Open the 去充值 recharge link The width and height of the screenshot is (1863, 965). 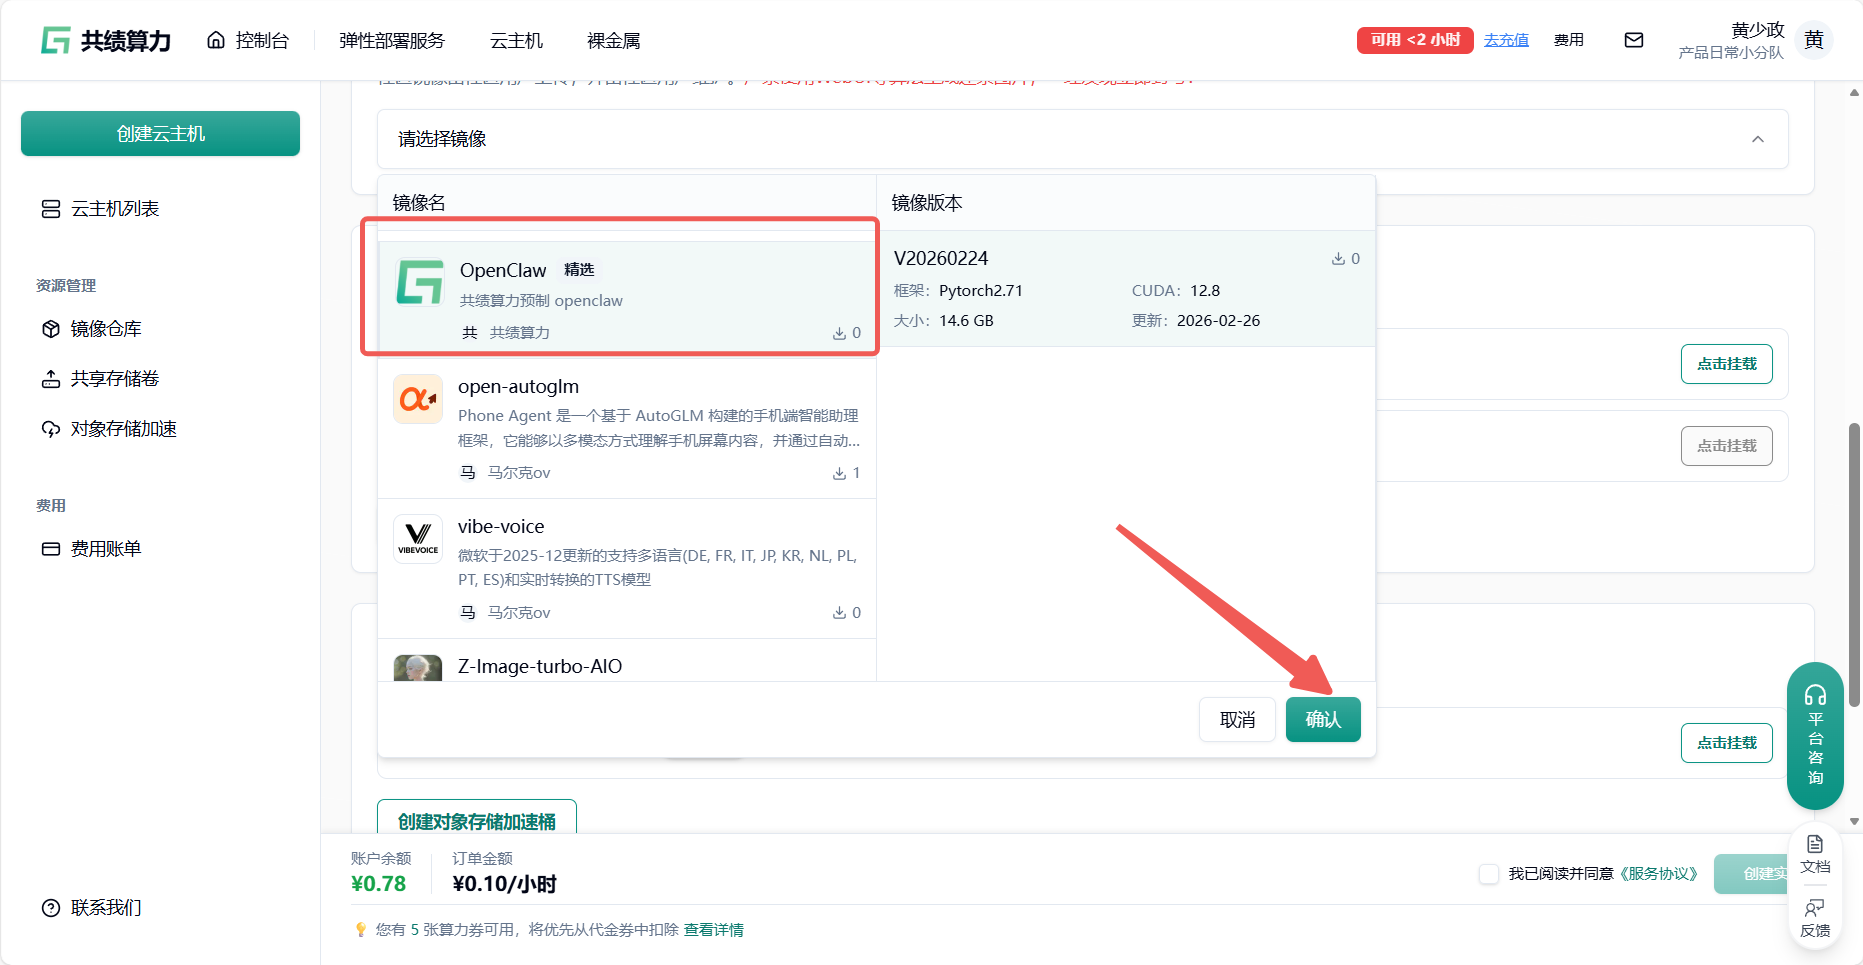pyautogui.click(x=1506, y=40)
